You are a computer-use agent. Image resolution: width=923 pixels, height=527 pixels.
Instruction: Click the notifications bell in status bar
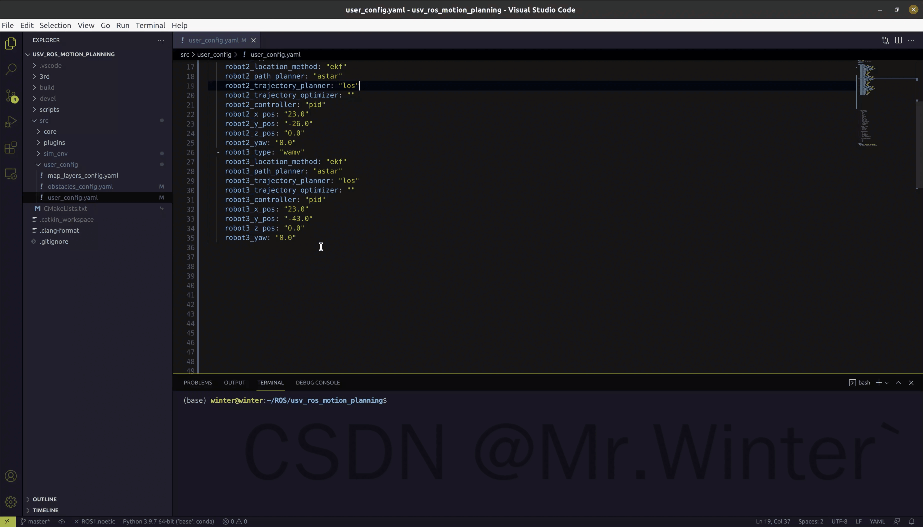(x=912, y=521)
